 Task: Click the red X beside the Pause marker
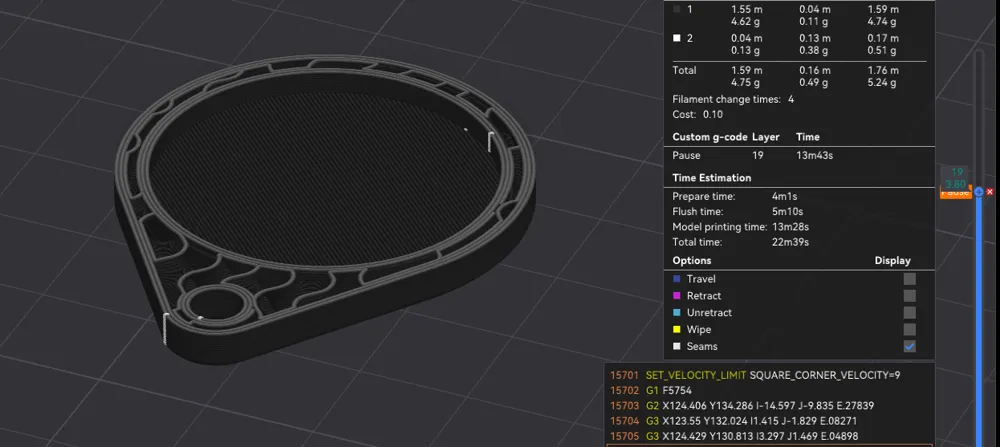(x=990, y=192)
